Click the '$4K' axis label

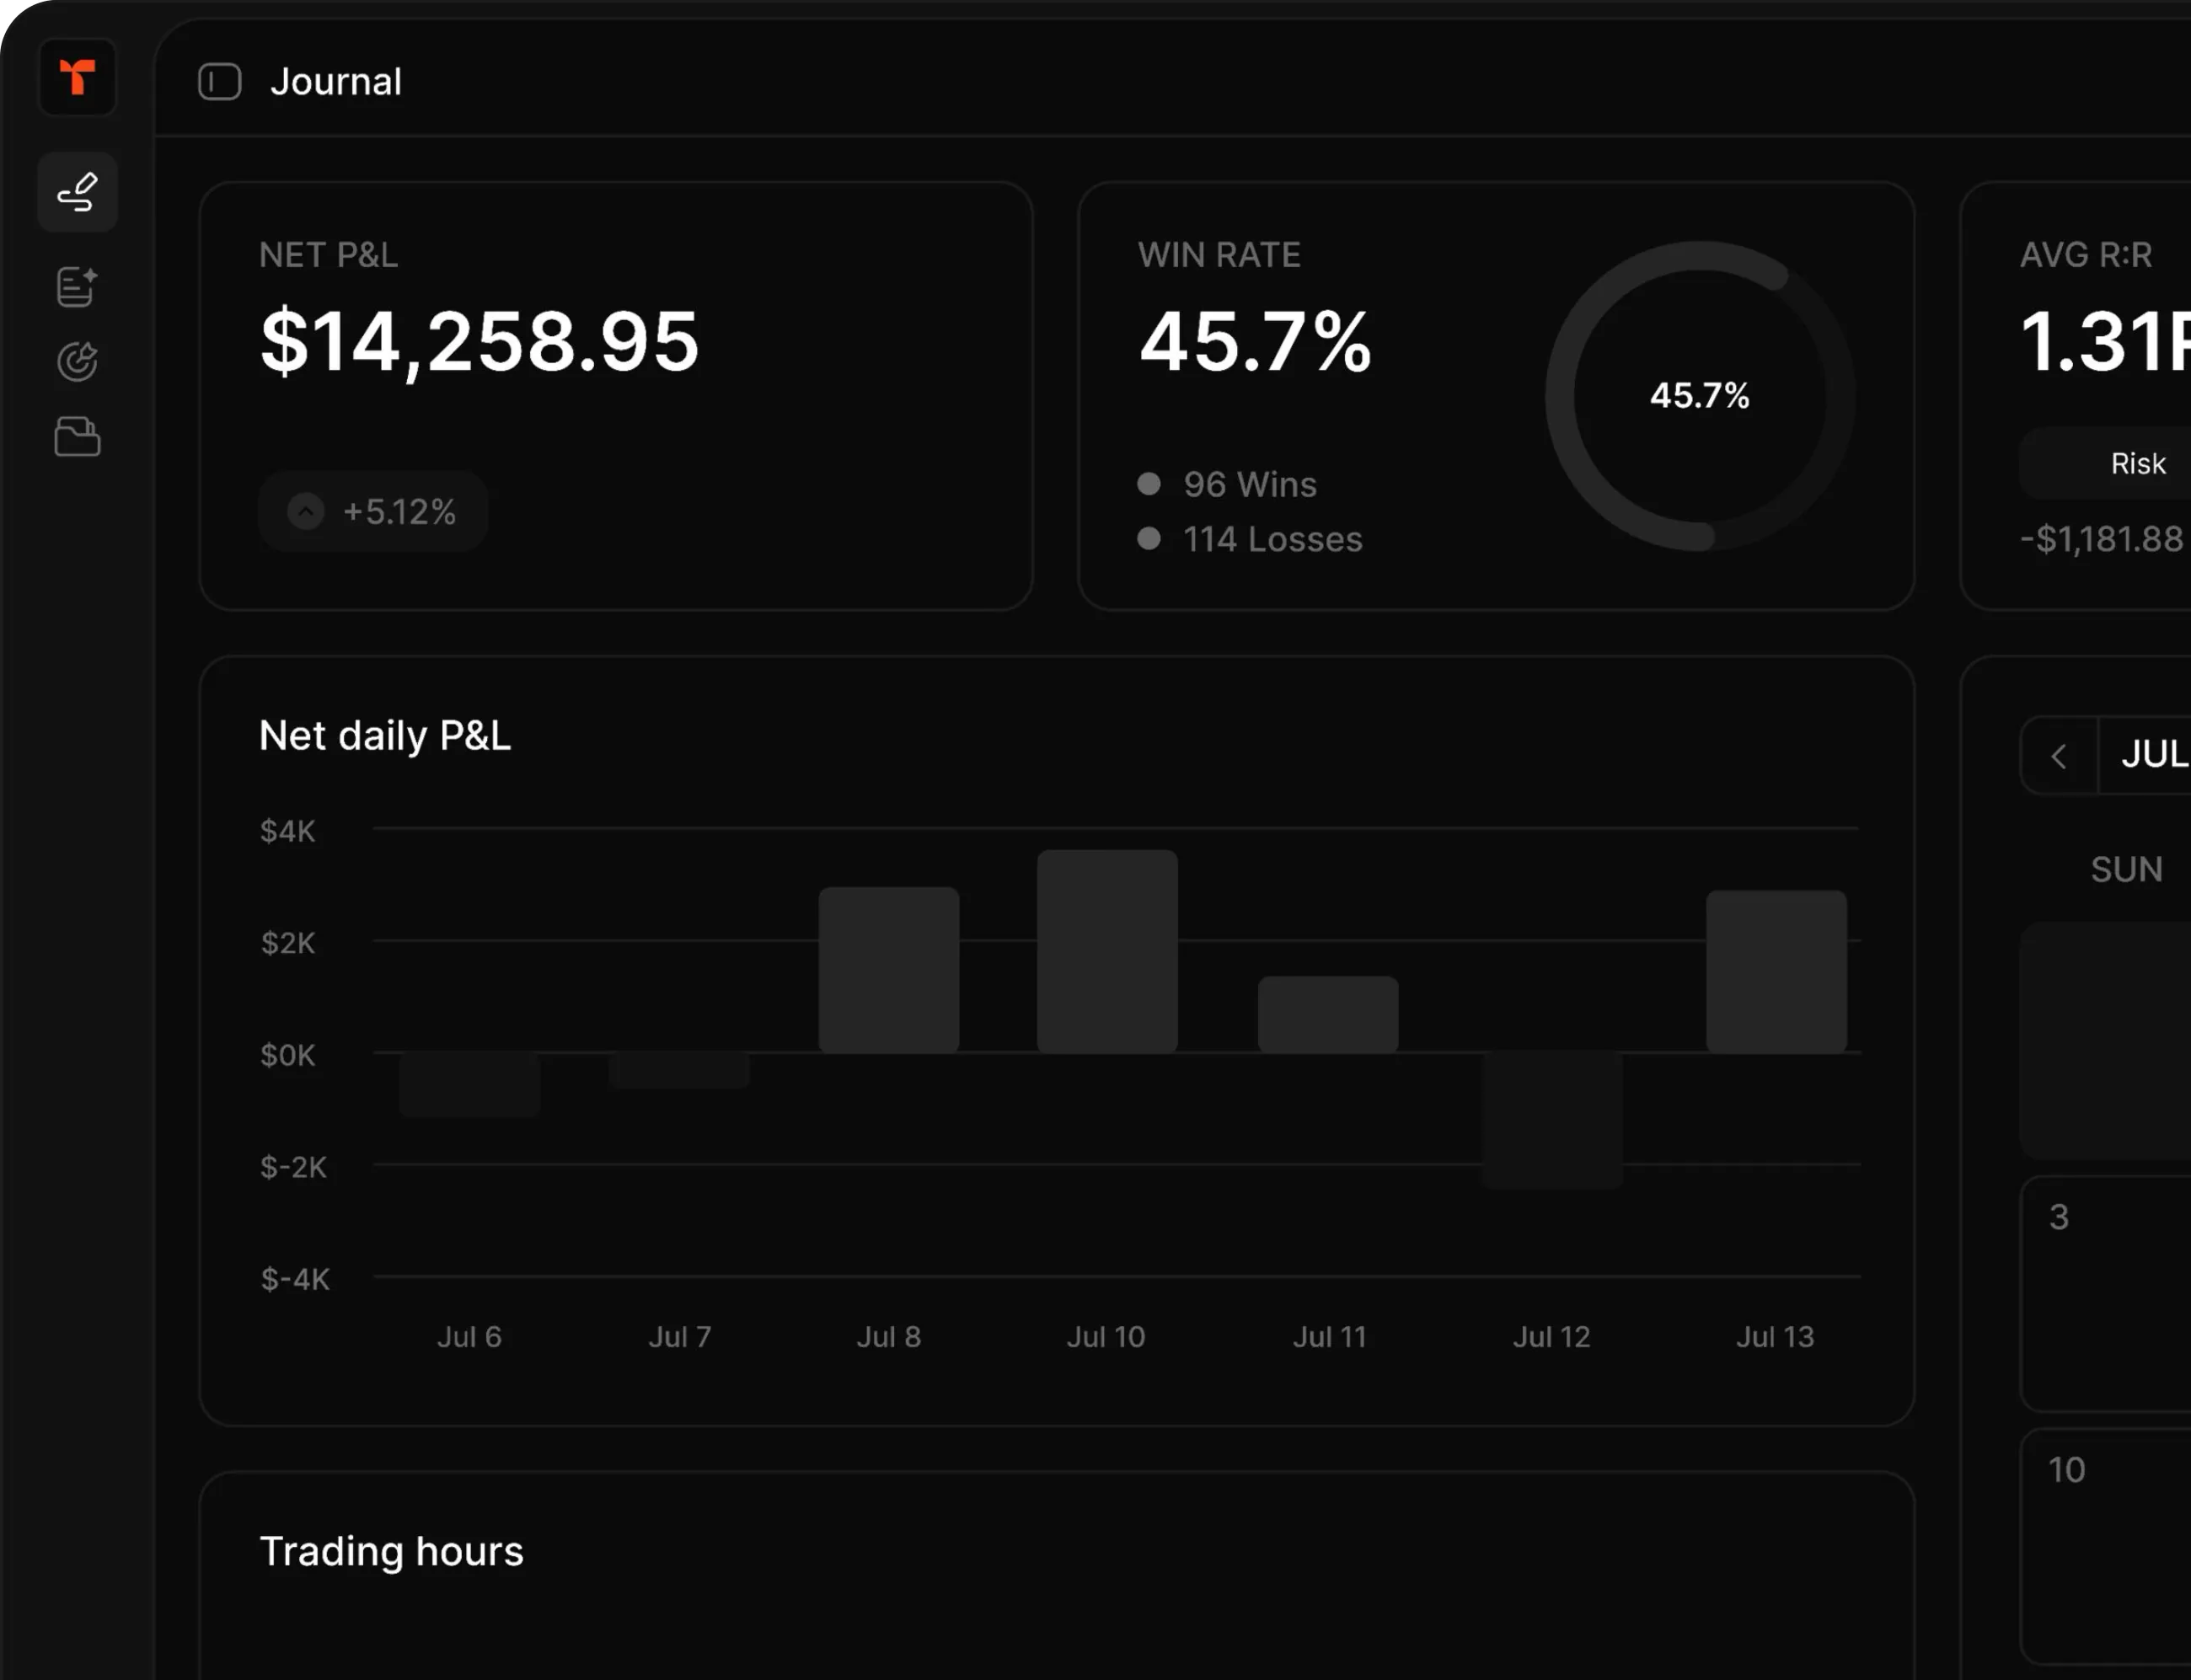point(288,831)
